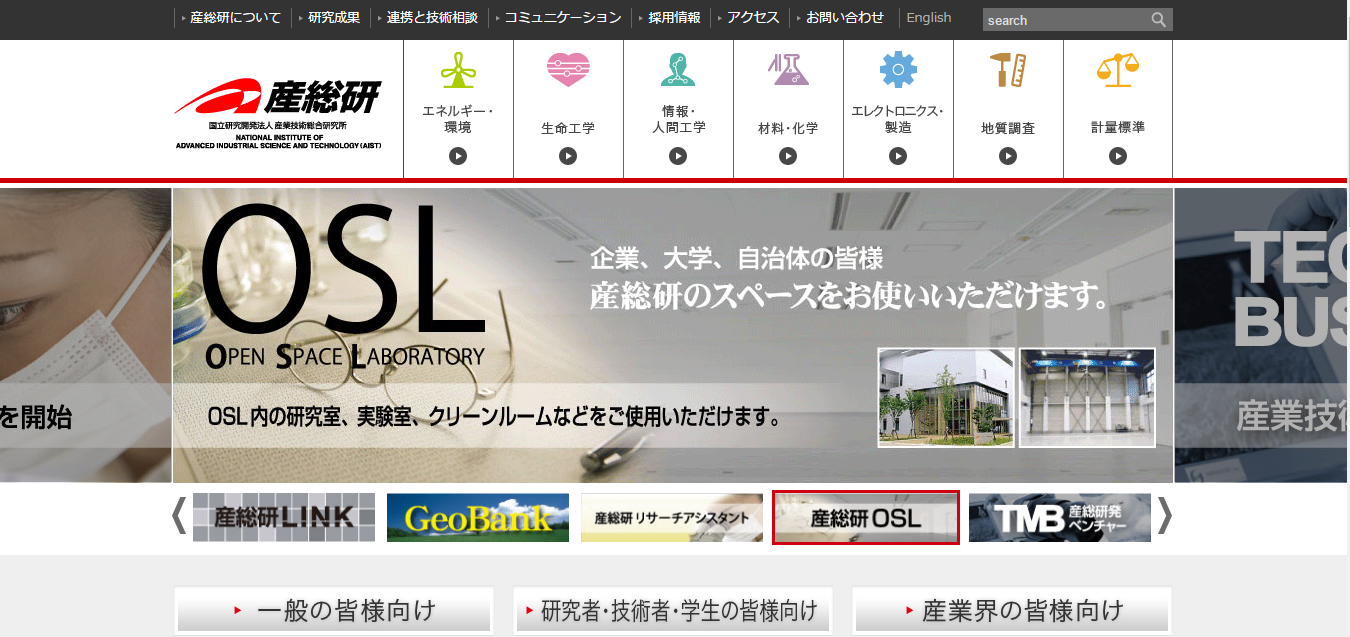This screenshot has height=637, width=1350.
Task: Open 産総研について menu
Action: click(x=235, y=18)
